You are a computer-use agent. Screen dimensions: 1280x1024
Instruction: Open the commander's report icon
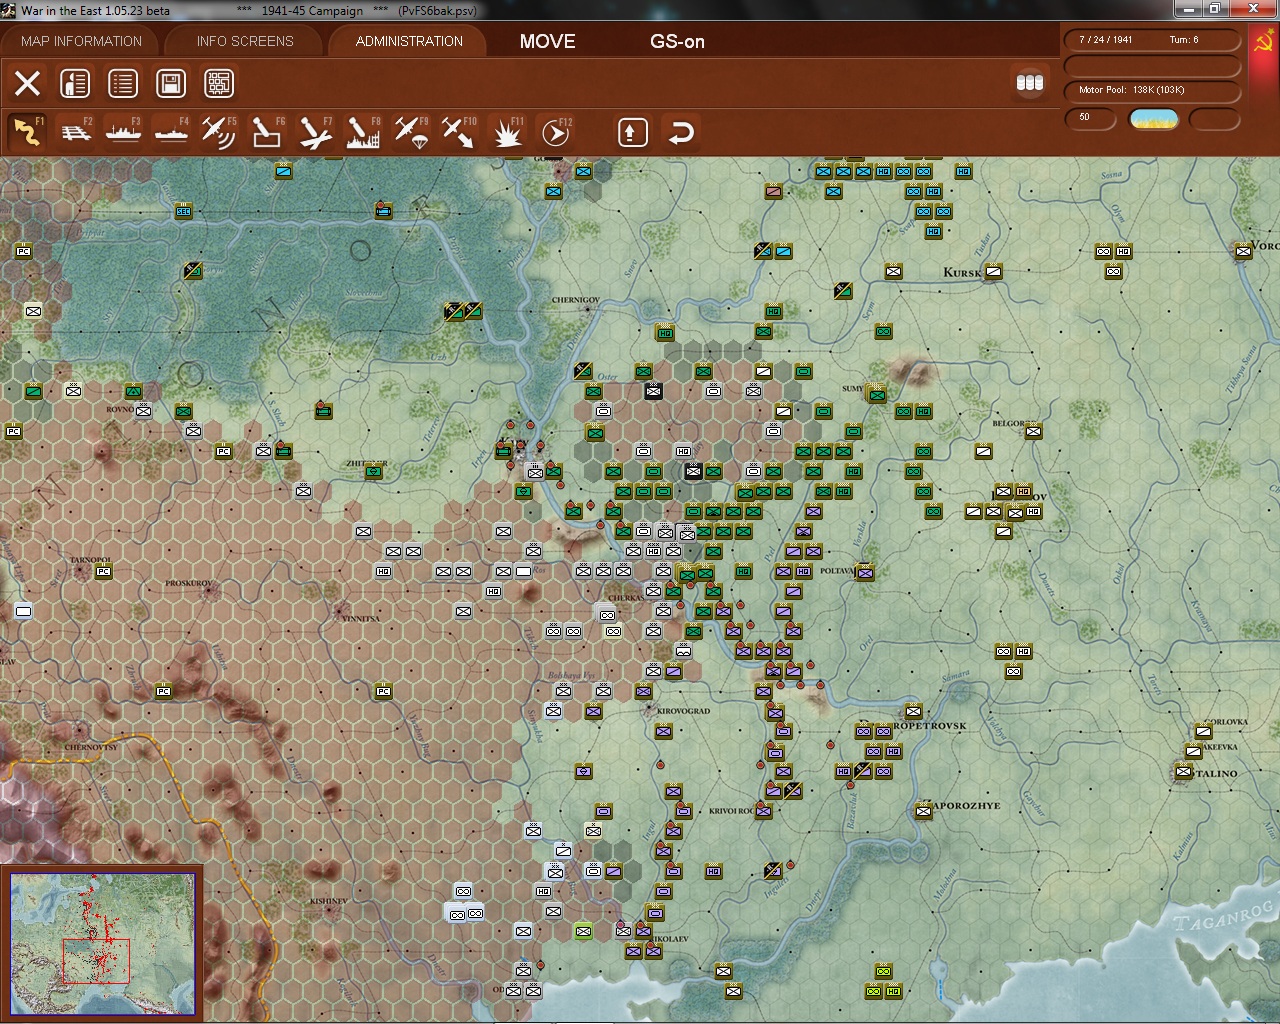(x=75, y=83)
